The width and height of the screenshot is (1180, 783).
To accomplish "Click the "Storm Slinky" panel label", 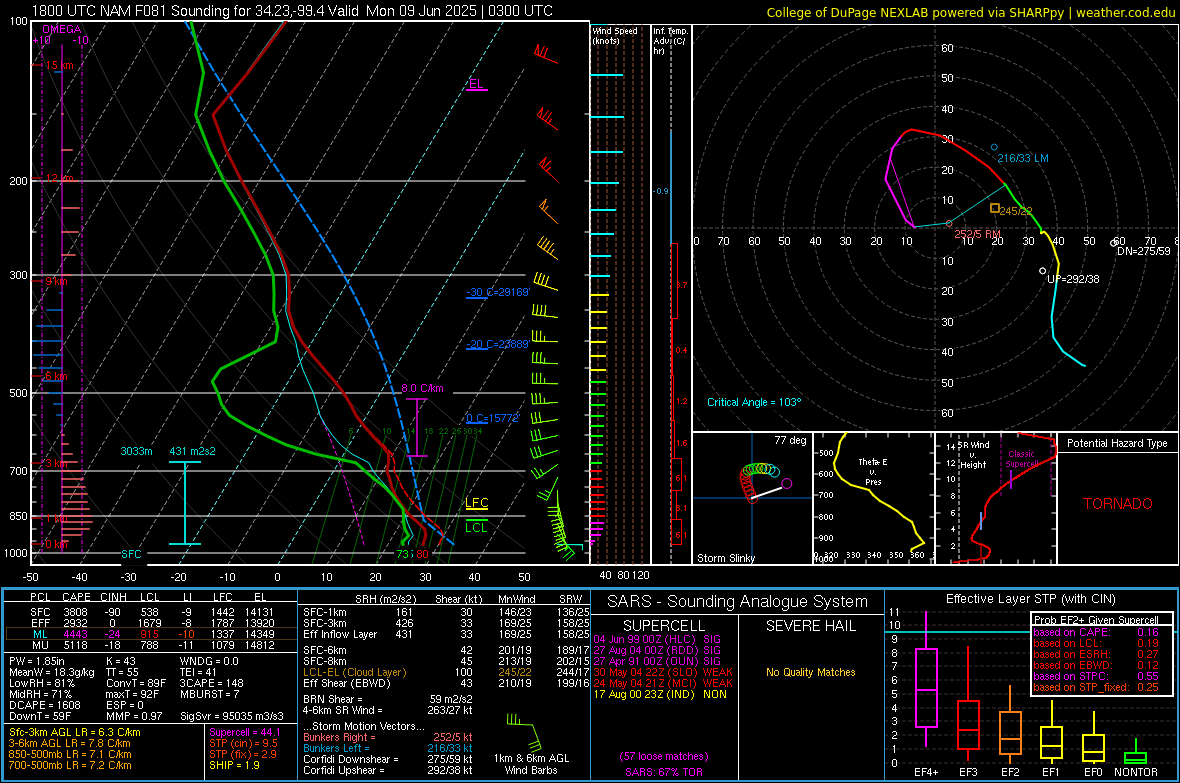I will tap(725, 558).
